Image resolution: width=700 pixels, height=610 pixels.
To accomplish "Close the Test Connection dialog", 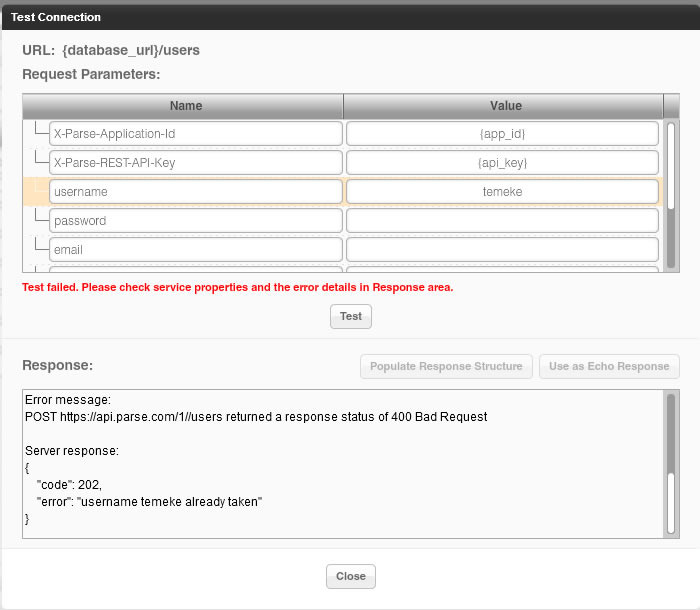I will (x=351, y=576).
